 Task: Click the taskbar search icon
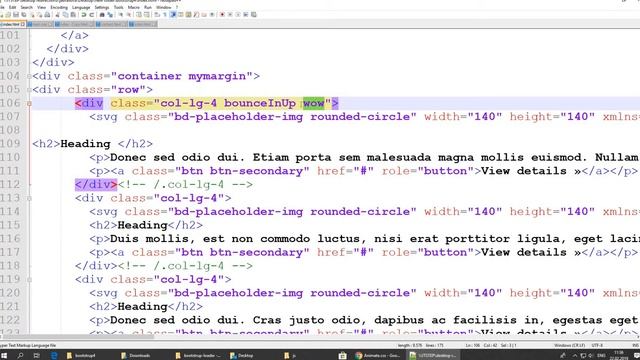click(x=20, y=356)
